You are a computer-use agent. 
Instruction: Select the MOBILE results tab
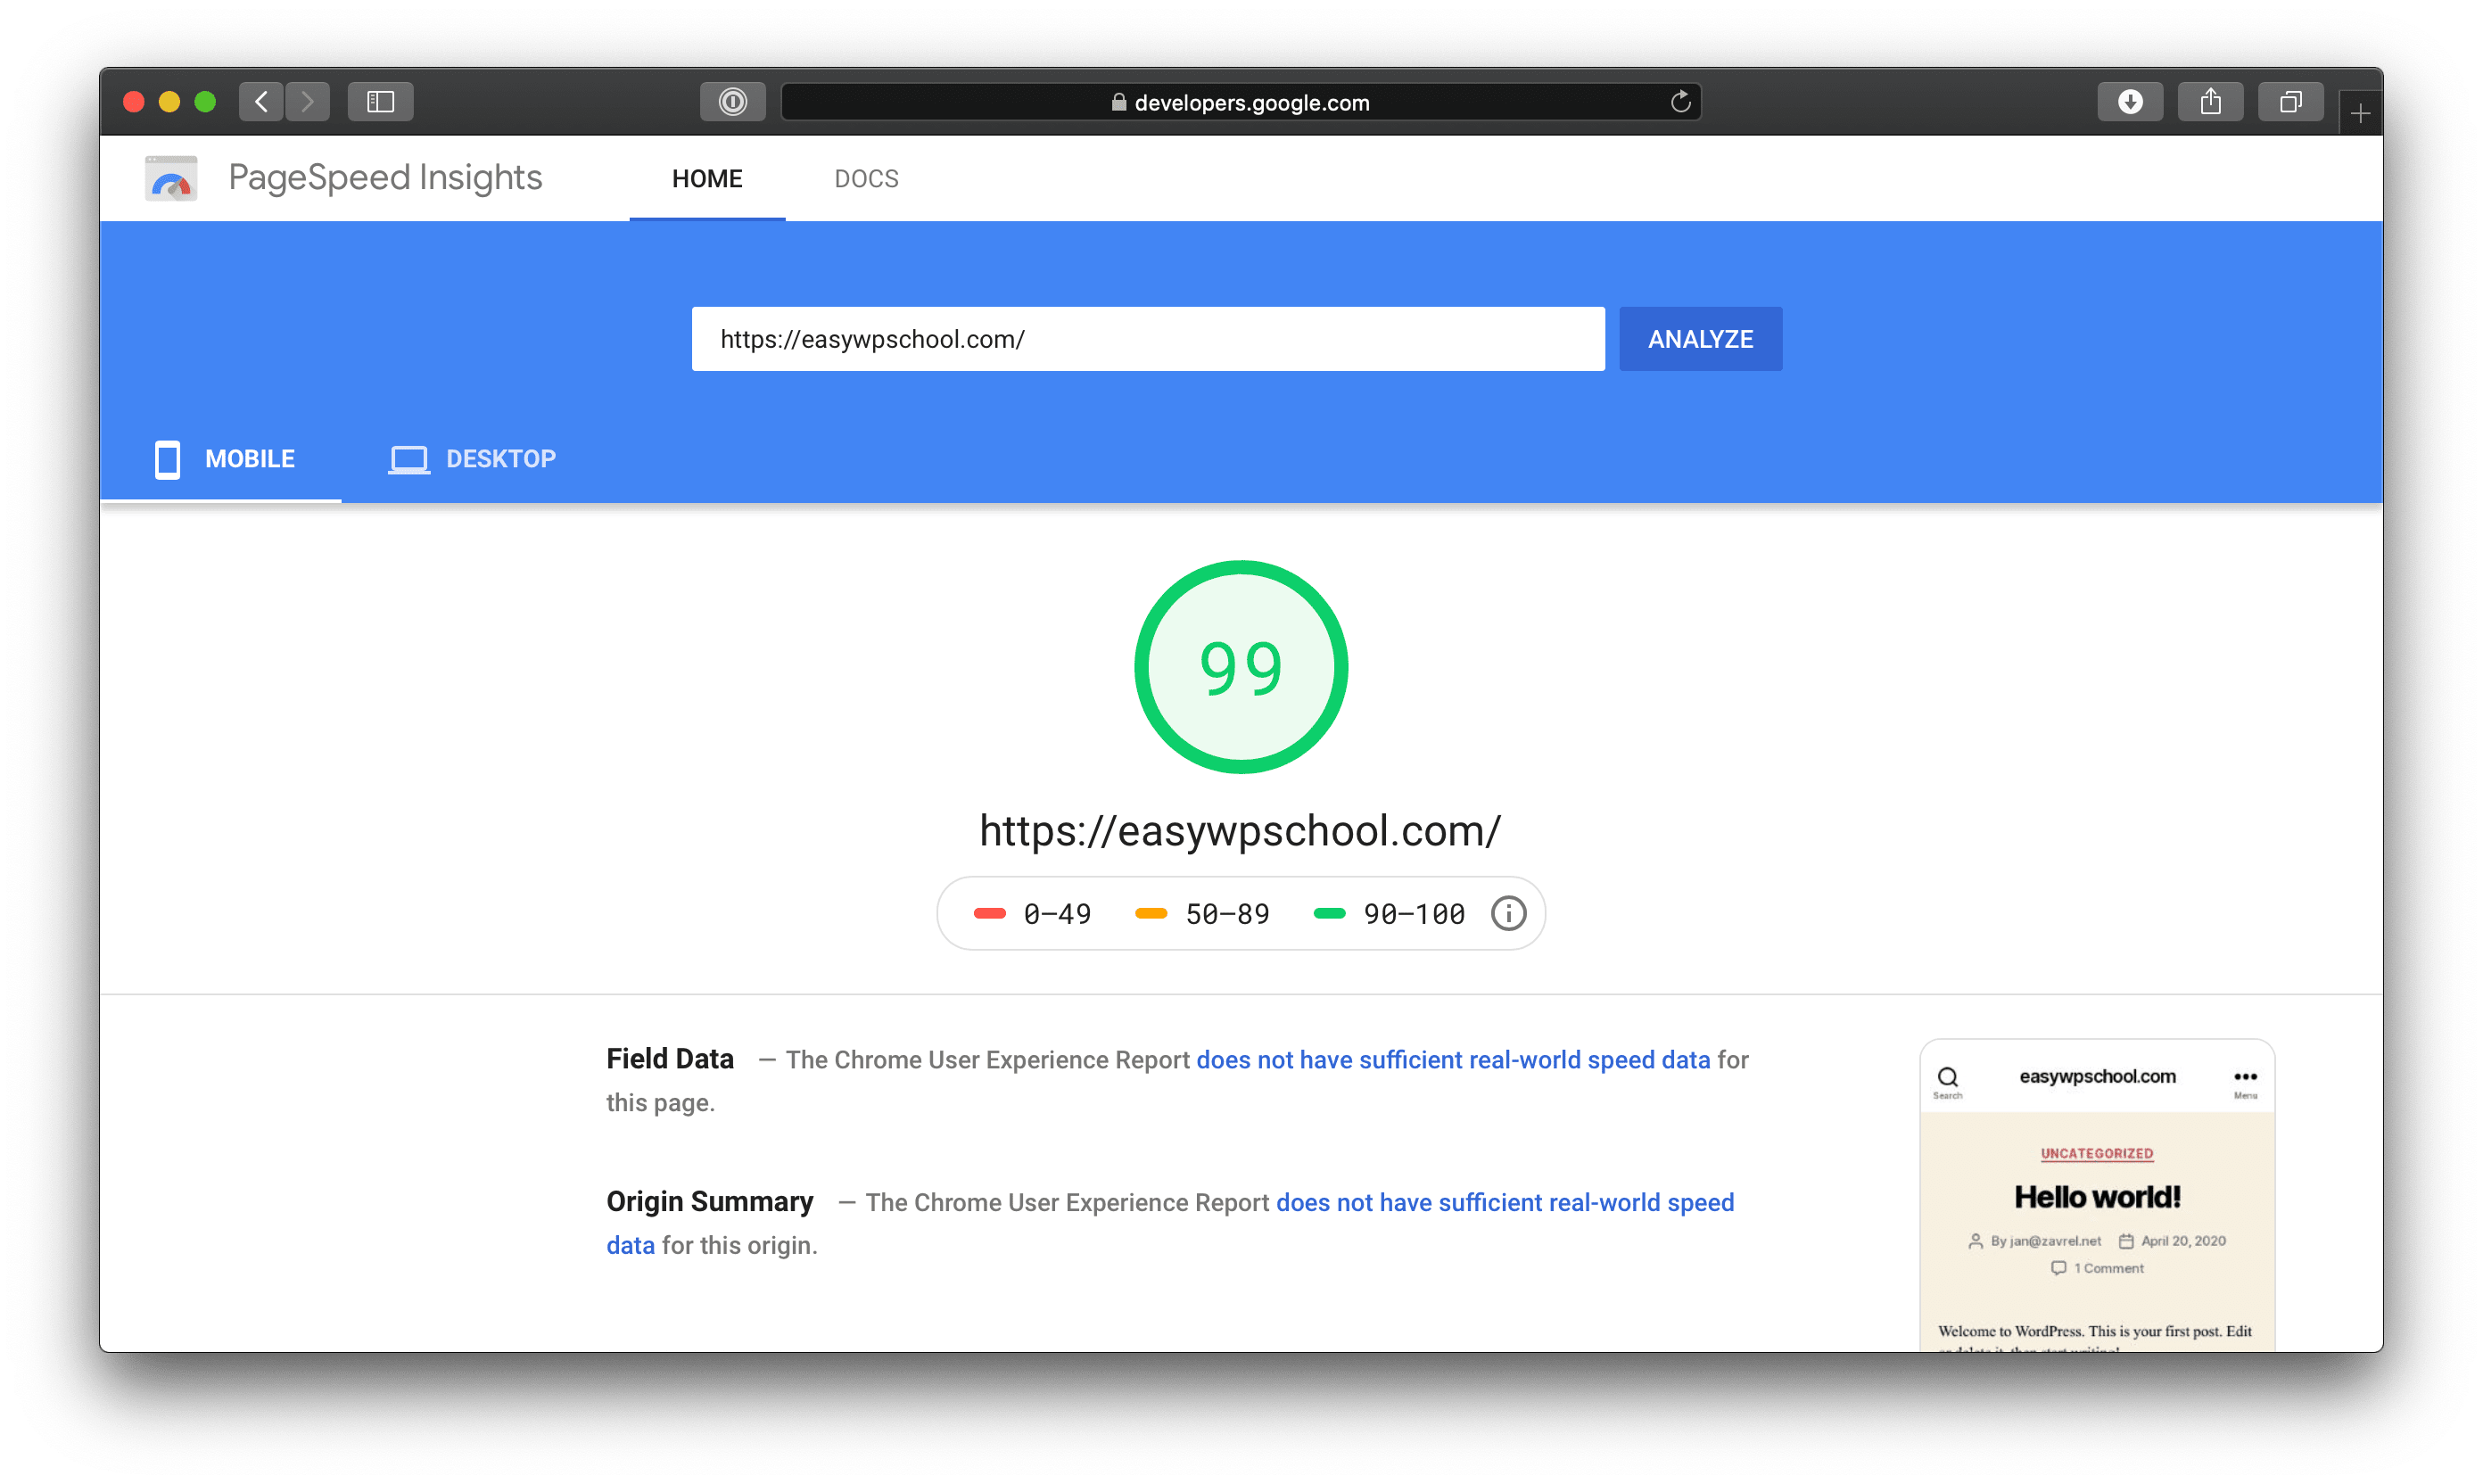click(221, 459)
